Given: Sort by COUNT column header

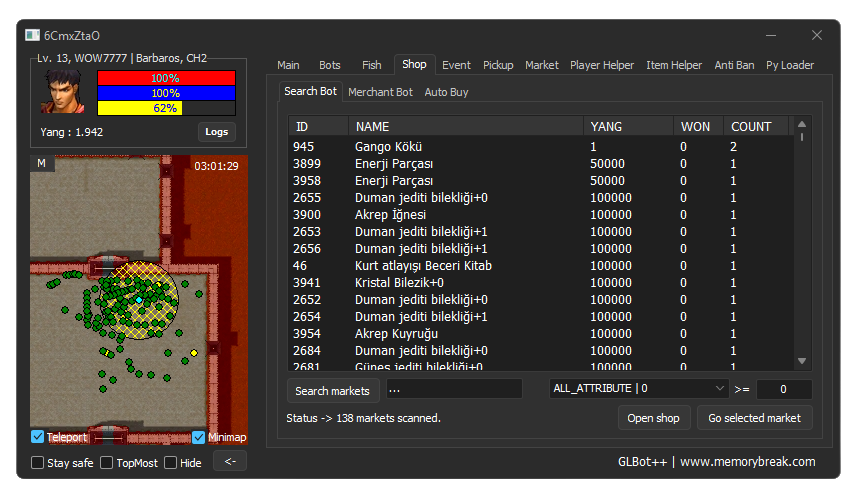Looking at the screenshot, I should pos(757,126).
